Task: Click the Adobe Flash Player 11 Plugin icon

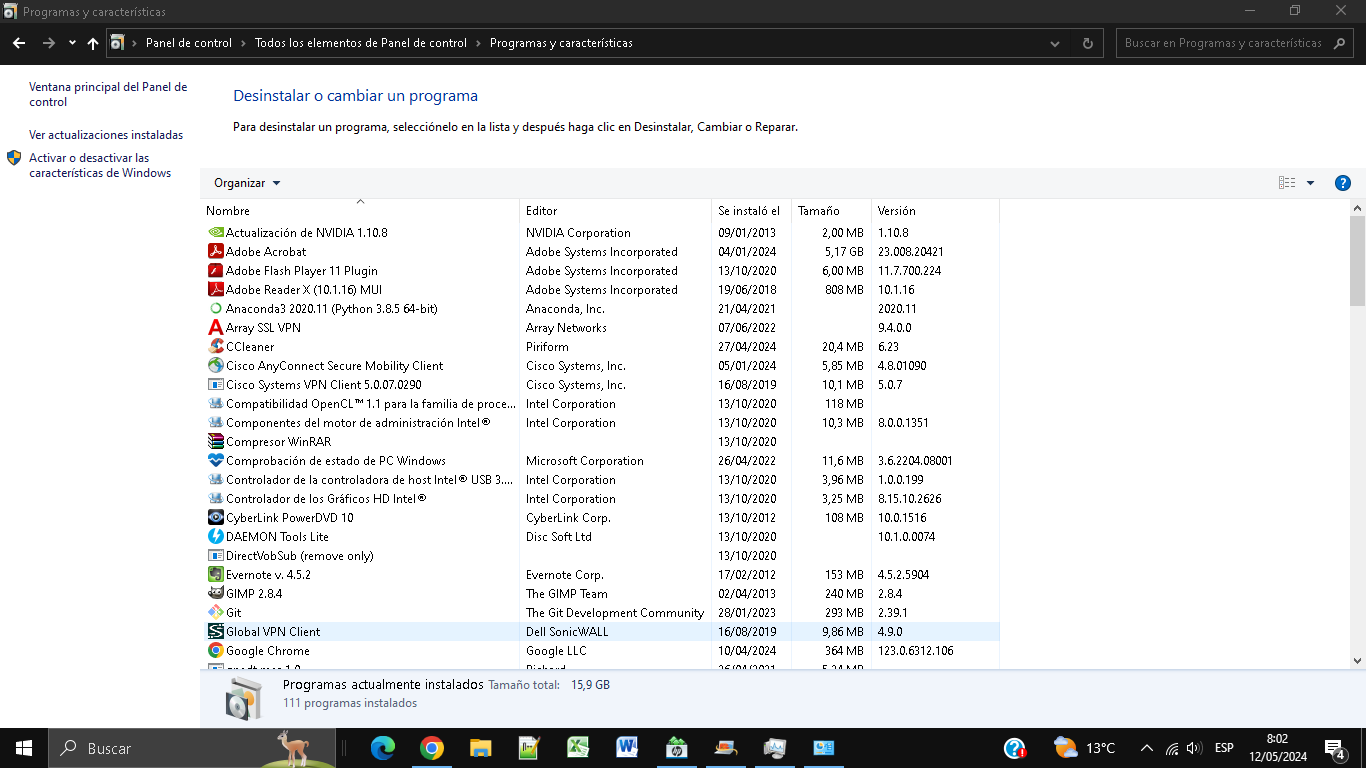Action: click(215, 270)
